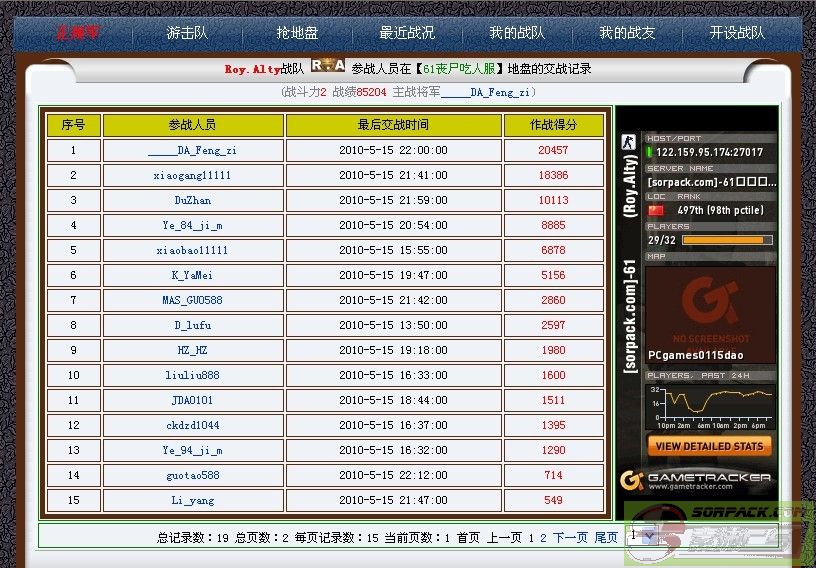Click the red logo in navigation bar
This screenshot has width=816, height=568.
click(78, 32)
